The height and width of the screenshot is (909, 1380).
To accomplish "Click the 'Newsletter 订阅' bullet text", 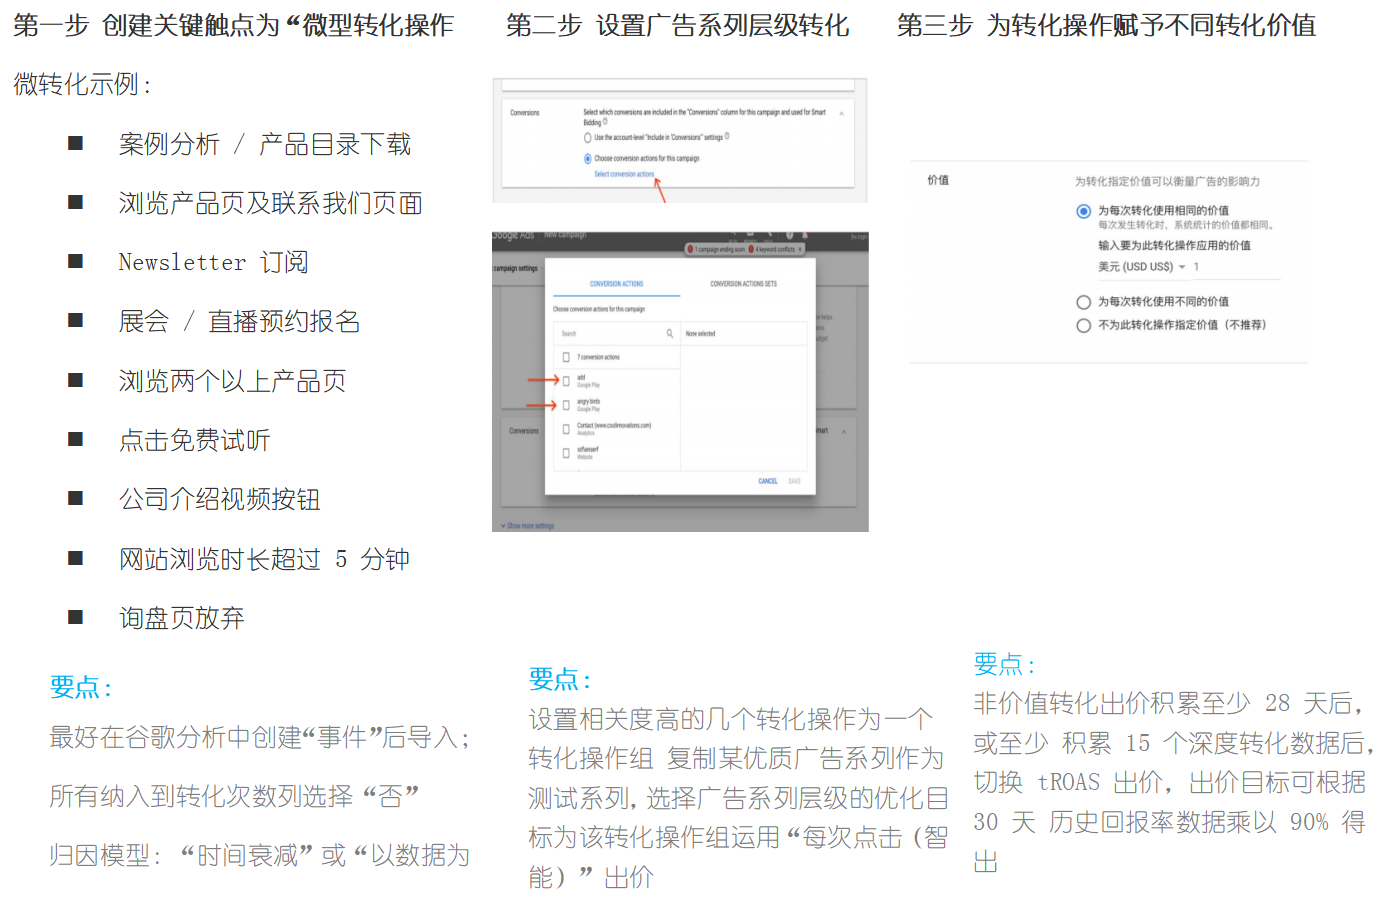I will [x=214, y=263].
